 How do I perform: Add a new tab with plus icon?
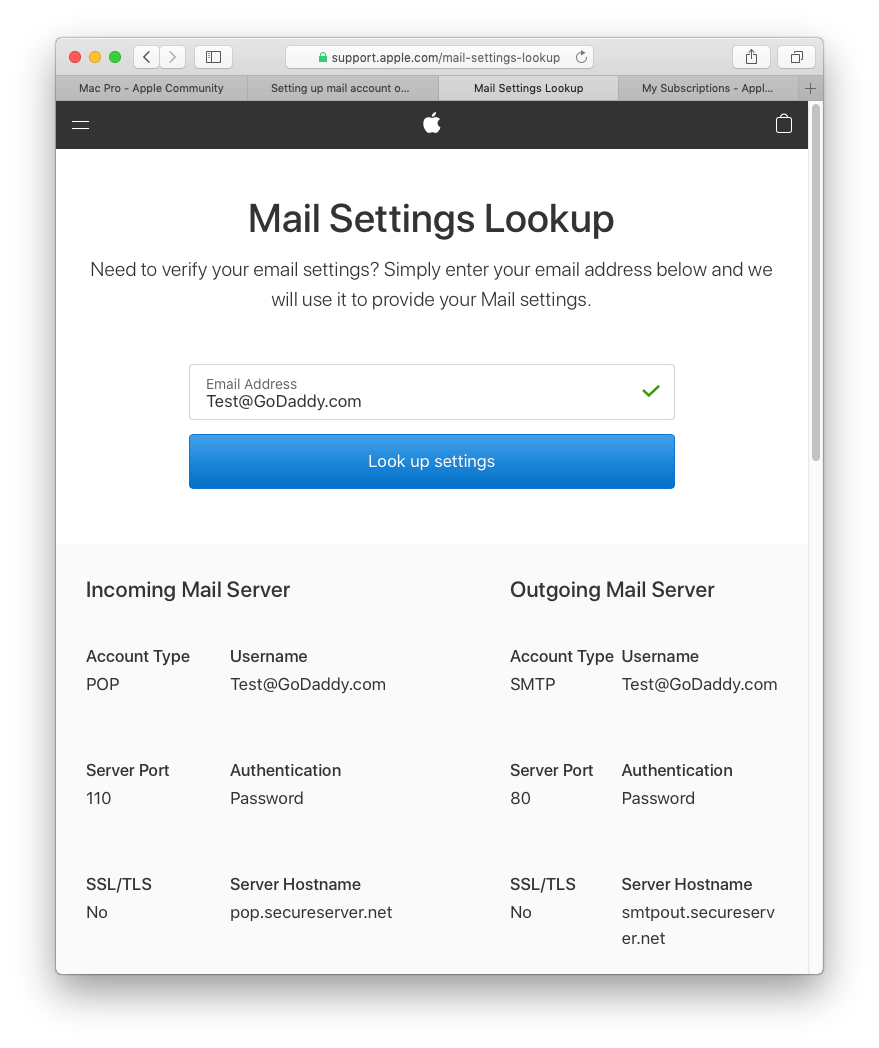811,88
